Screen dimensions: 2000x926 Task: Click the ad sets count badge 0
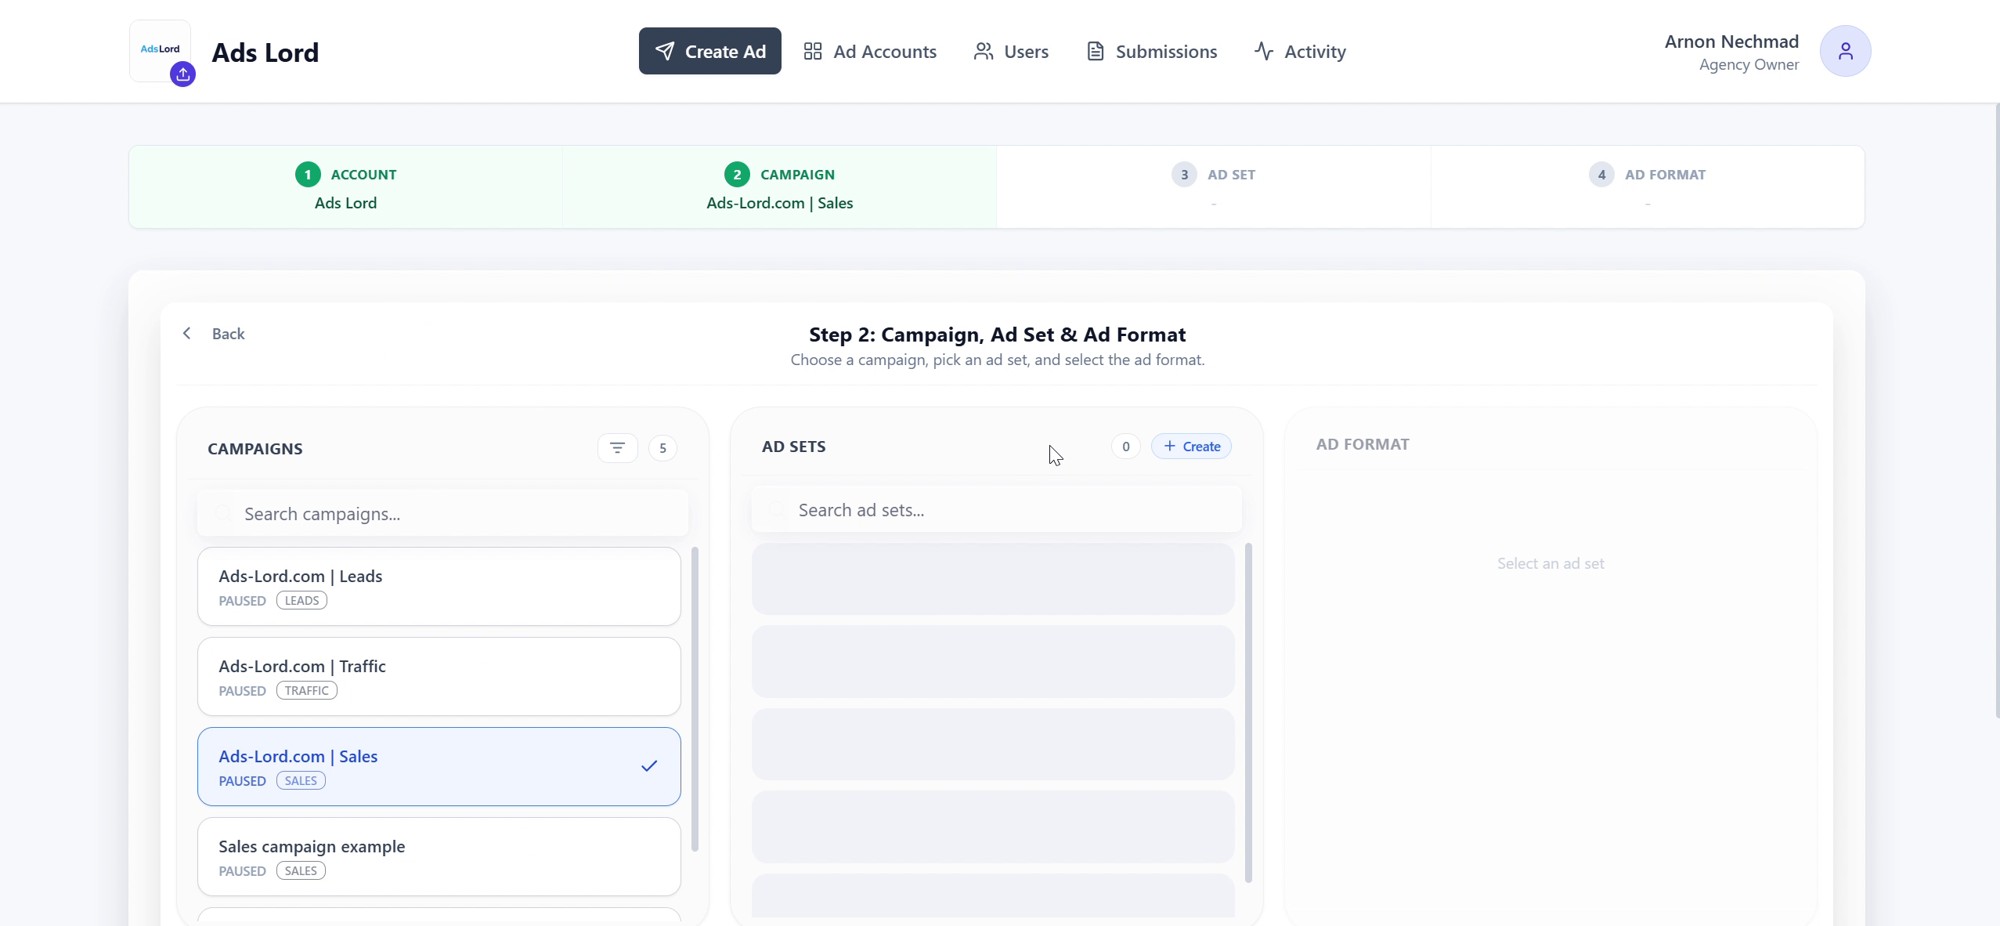(x=1125, y=446)
